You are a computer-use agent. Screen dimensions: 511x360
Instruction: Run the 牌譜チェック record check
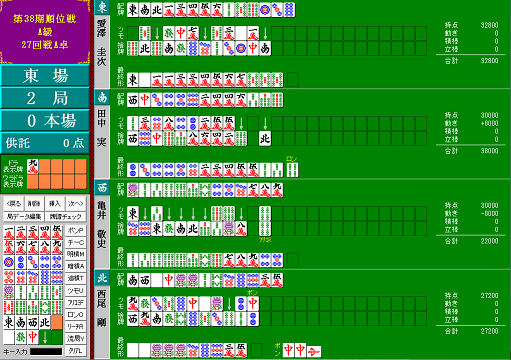pos(65,217)
